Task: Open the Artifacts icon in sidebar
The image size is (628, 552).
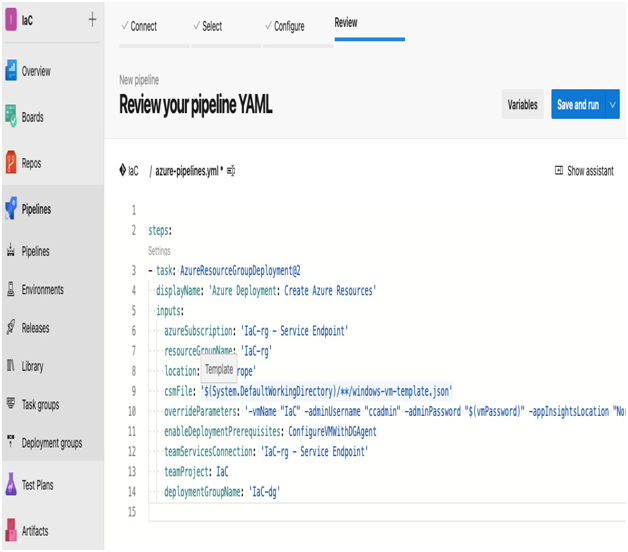Action: pyautogui.click(x=11, y=530)
